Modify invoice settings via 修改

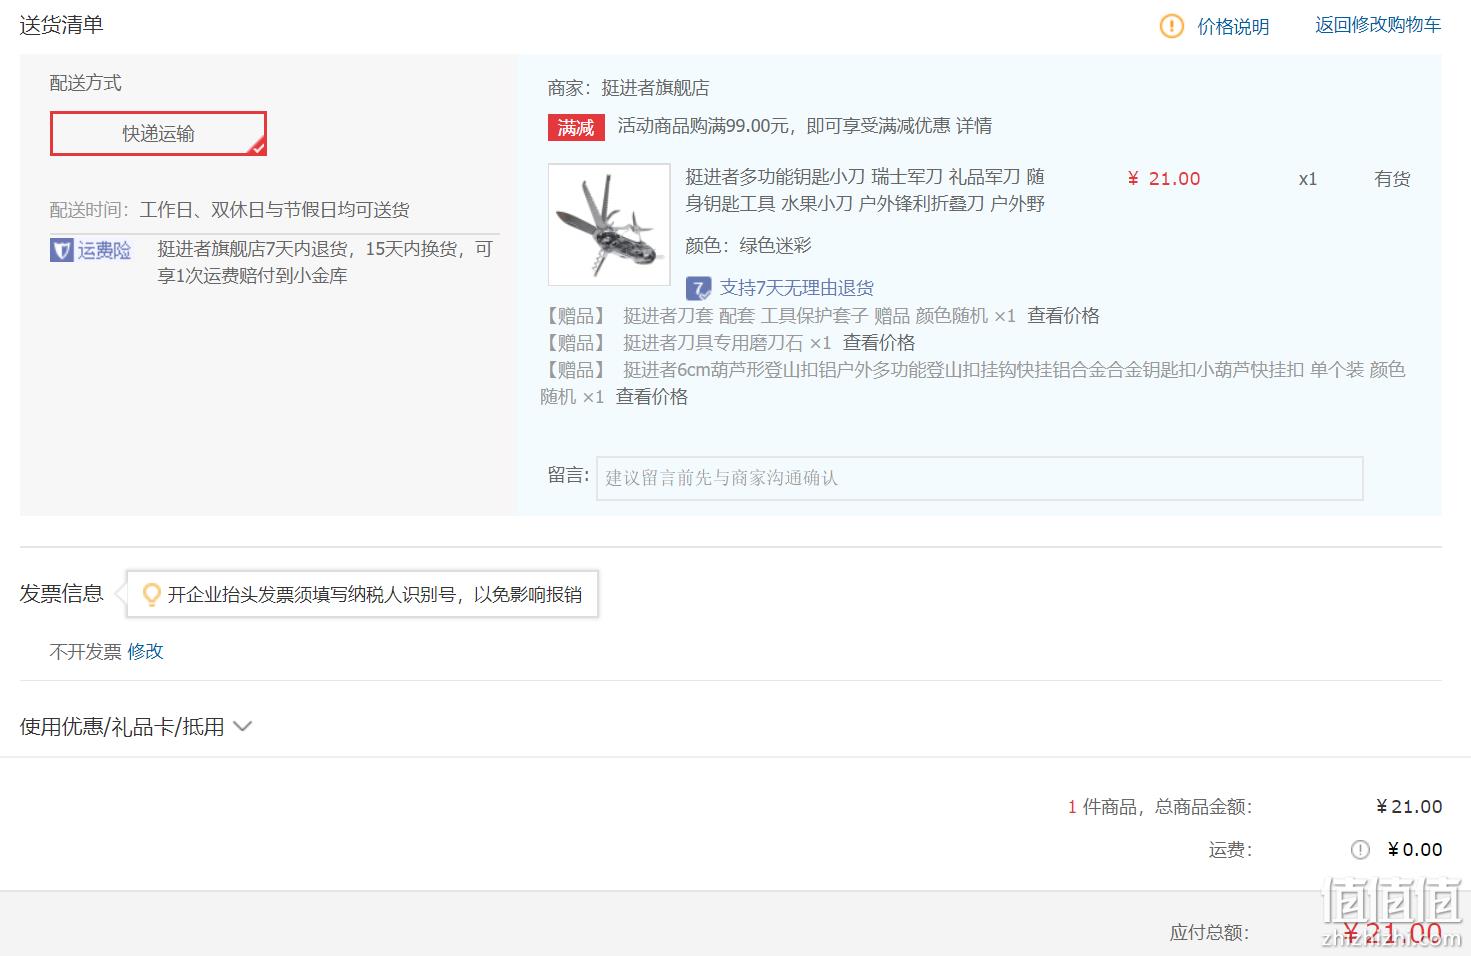coord(145,652)
